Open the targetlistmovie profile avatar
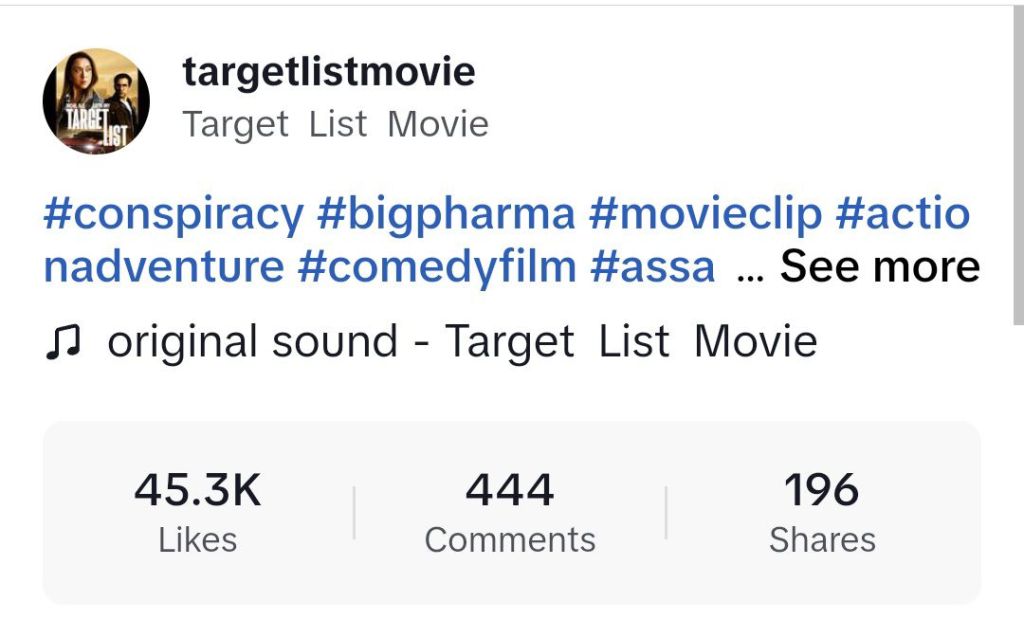 point(96,101)
